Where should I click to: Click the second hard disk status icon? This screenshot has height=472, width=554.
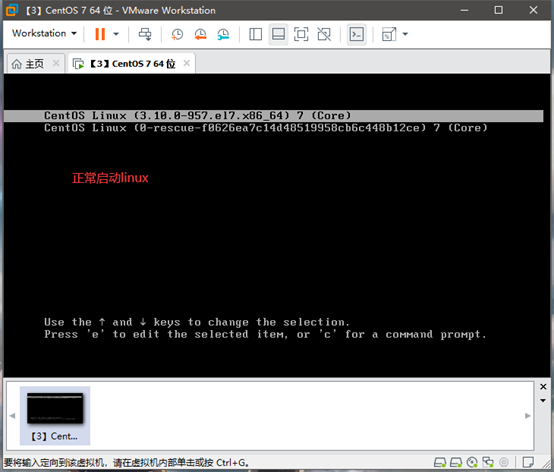coord(456,462)
